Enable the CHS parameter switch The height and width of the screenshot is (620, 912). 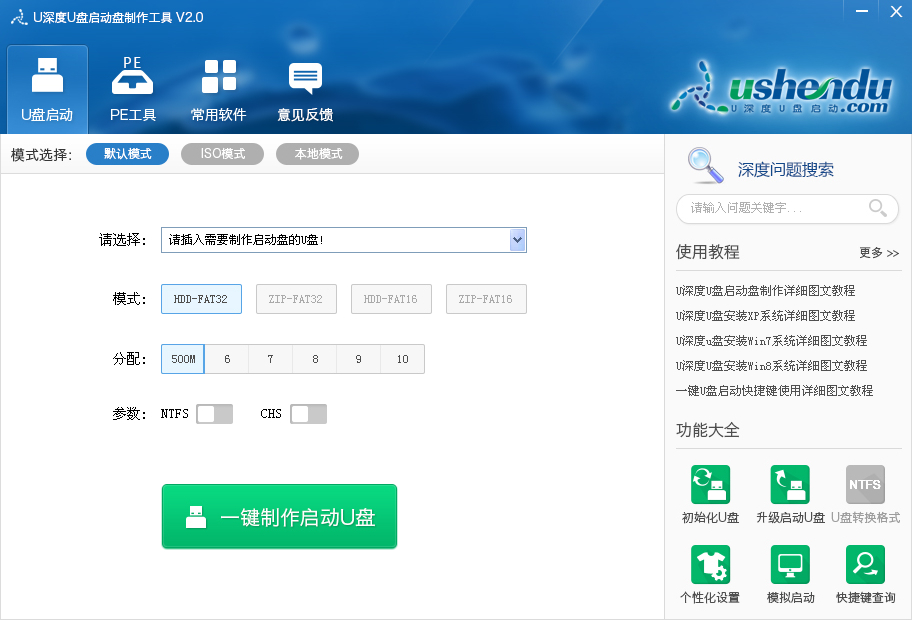click(308, 413)
